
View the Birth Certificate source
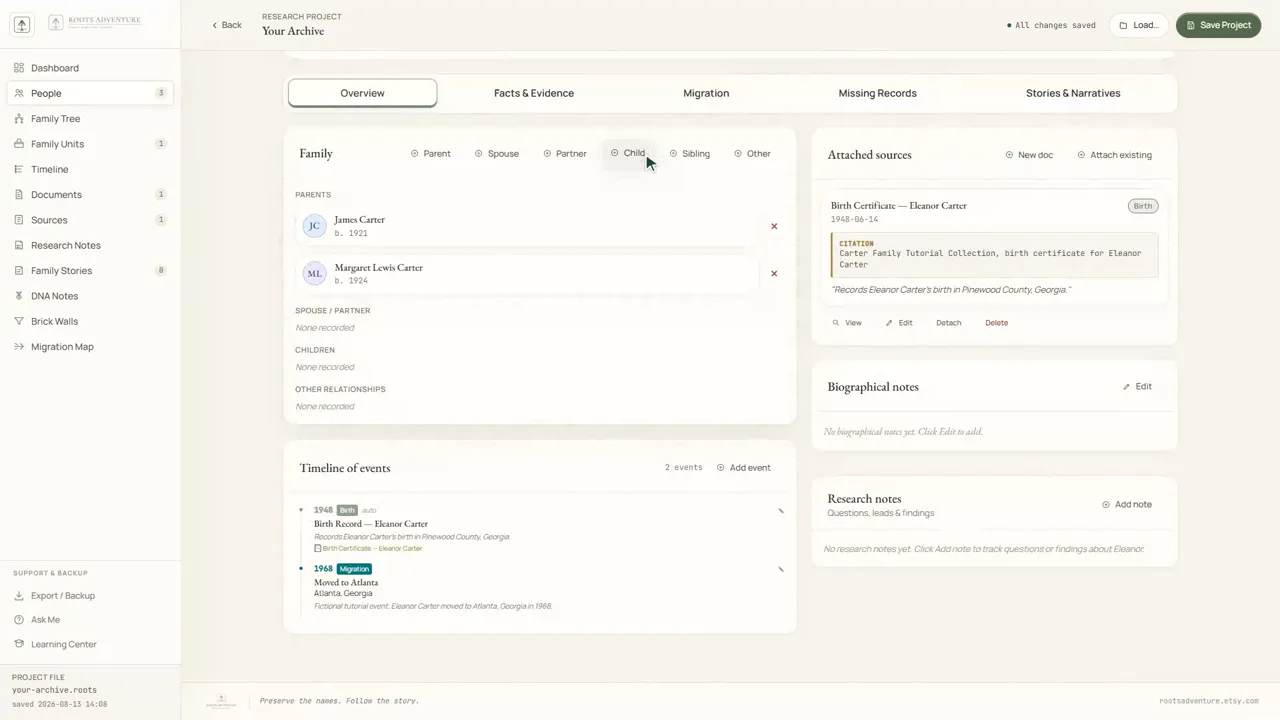coord(847,323)
